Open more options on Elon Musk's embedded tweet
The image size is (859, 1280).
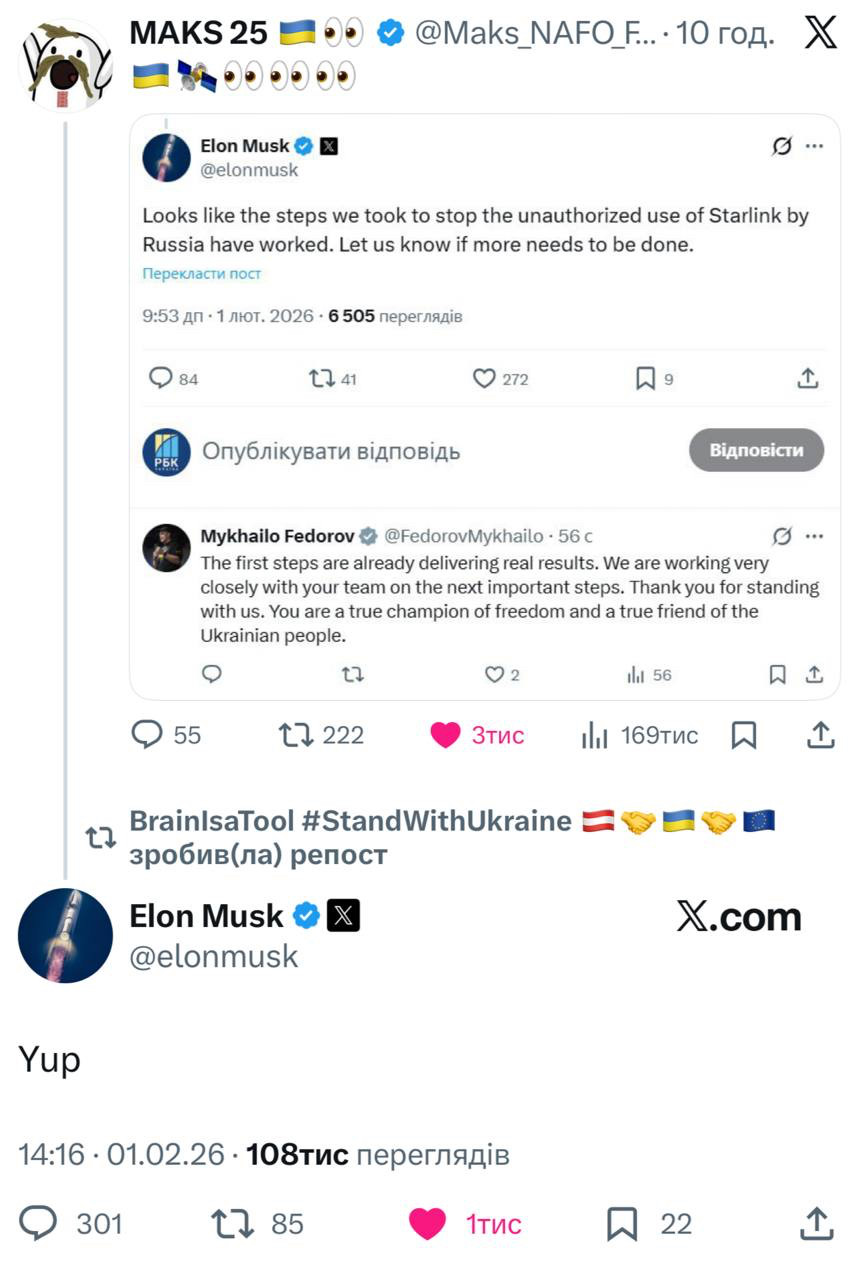[x=814, y=146]
